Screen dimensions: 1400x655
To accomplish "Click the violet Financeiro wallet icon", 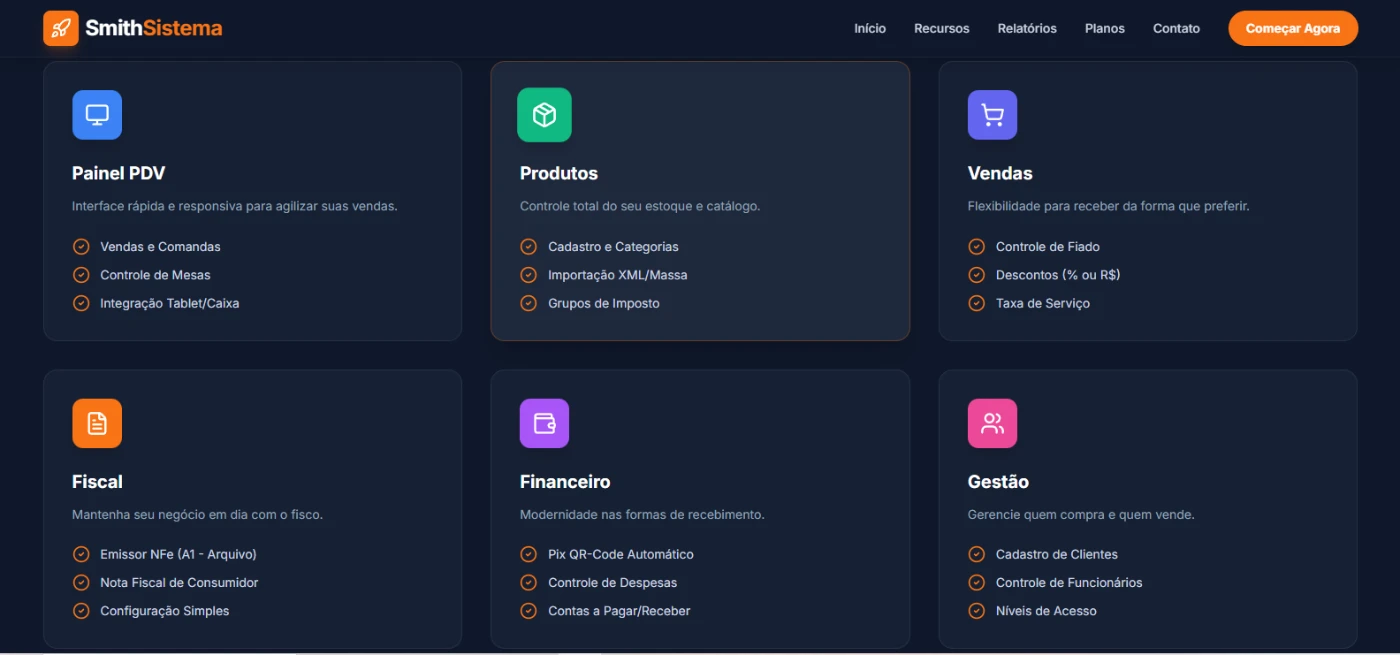I will pos(544,423).
